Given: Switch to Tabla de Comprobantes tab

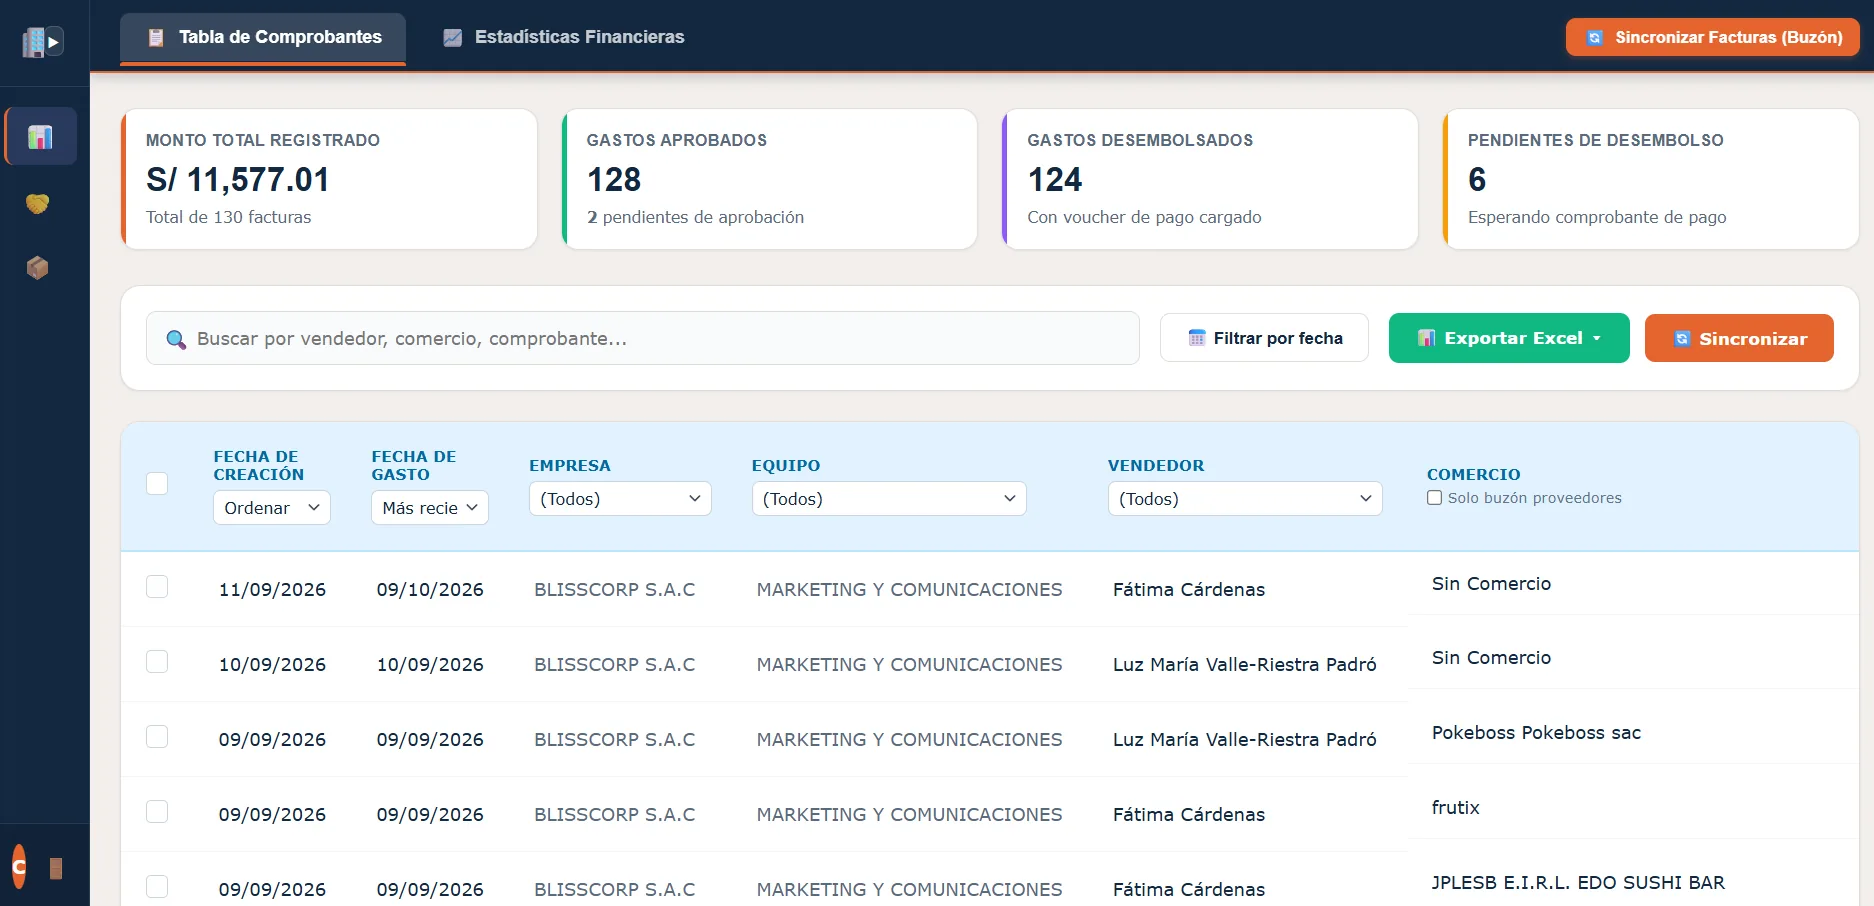Looking at the screenshot, I should pos(263,38).
